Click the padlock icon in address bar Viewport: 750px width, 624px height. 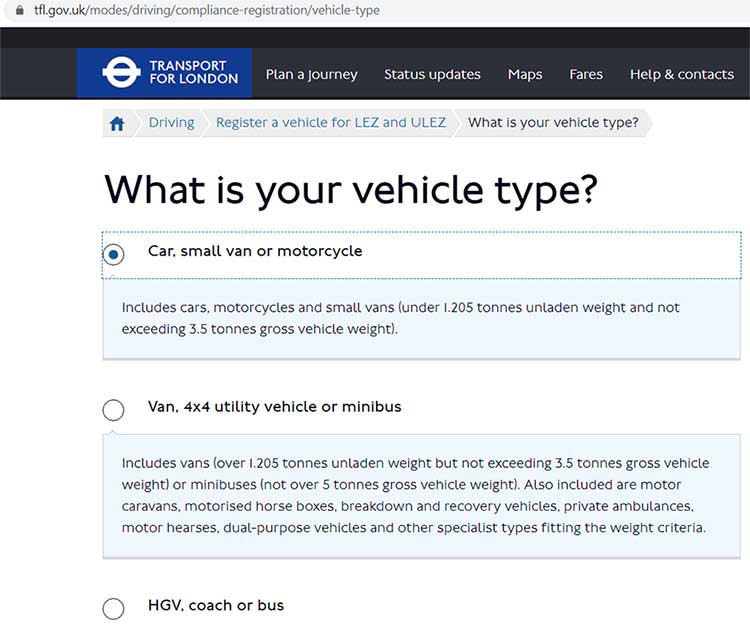(20, 10)
